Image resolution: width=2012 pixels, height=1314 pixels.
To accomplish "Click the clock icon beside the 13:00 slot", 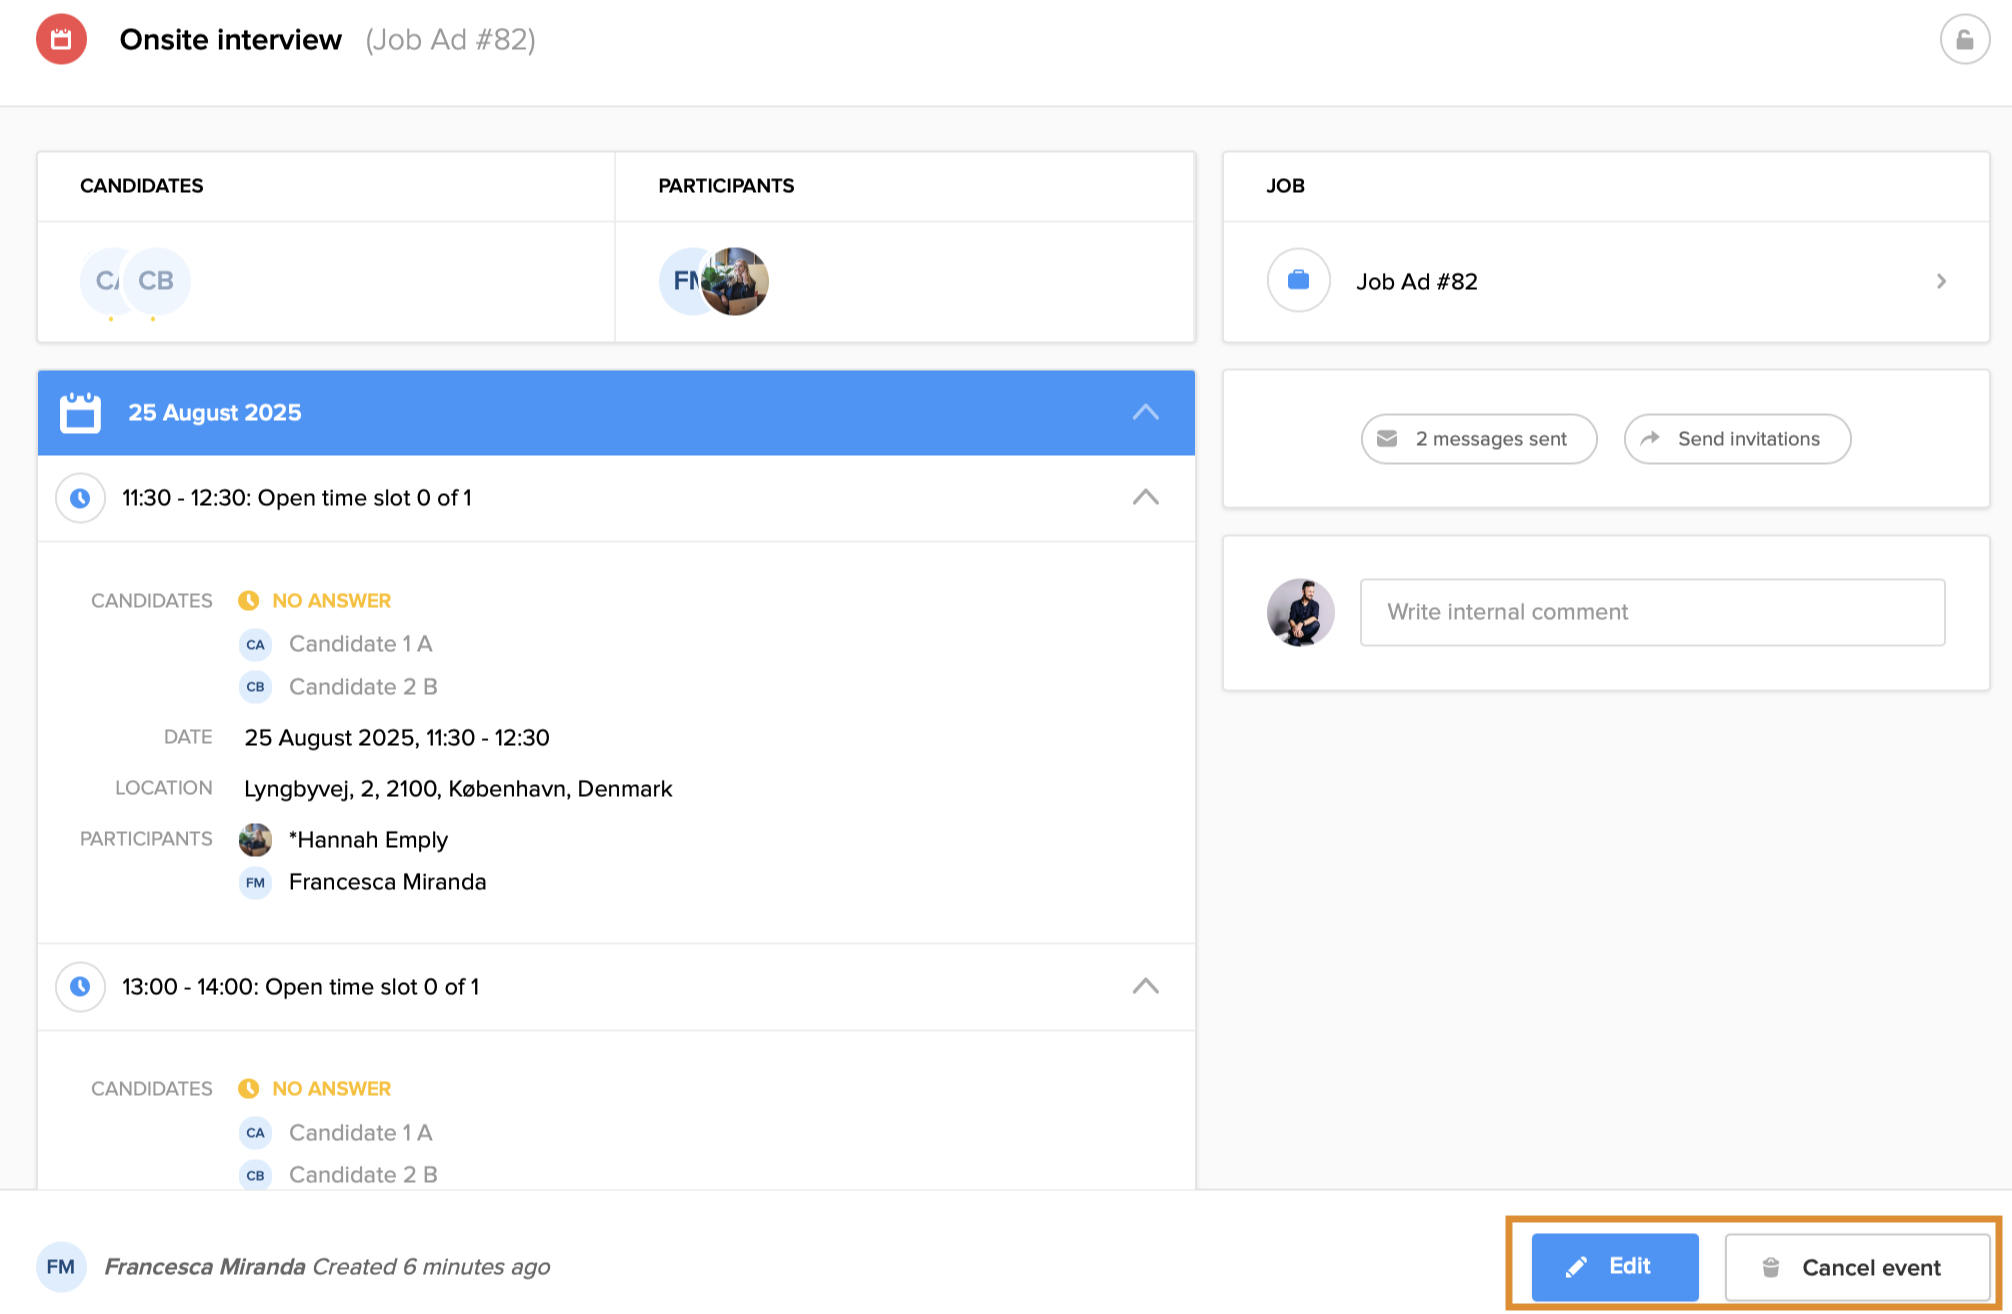I will coord(80,986).
